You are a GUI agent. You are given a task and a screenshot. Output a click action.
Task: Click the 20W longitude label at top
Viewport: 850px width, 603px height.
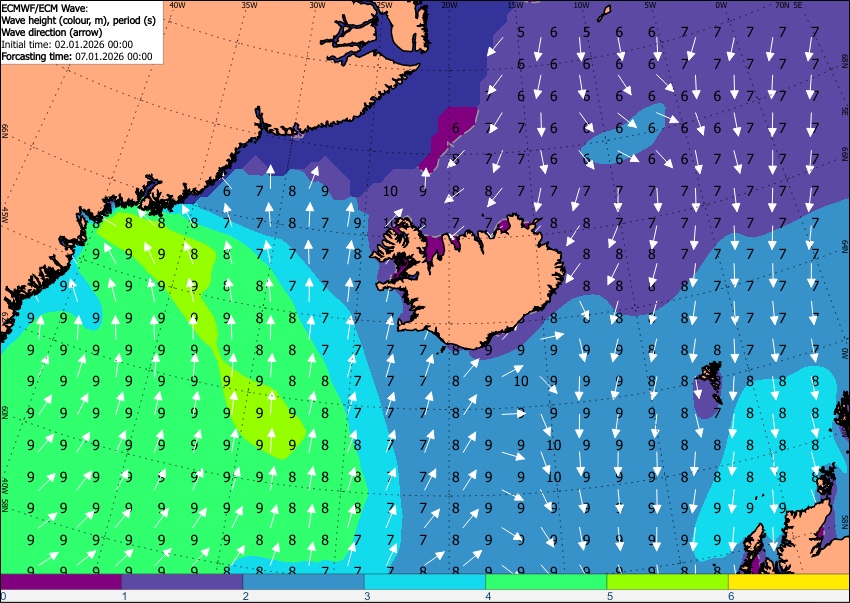[x=449, y=5]
